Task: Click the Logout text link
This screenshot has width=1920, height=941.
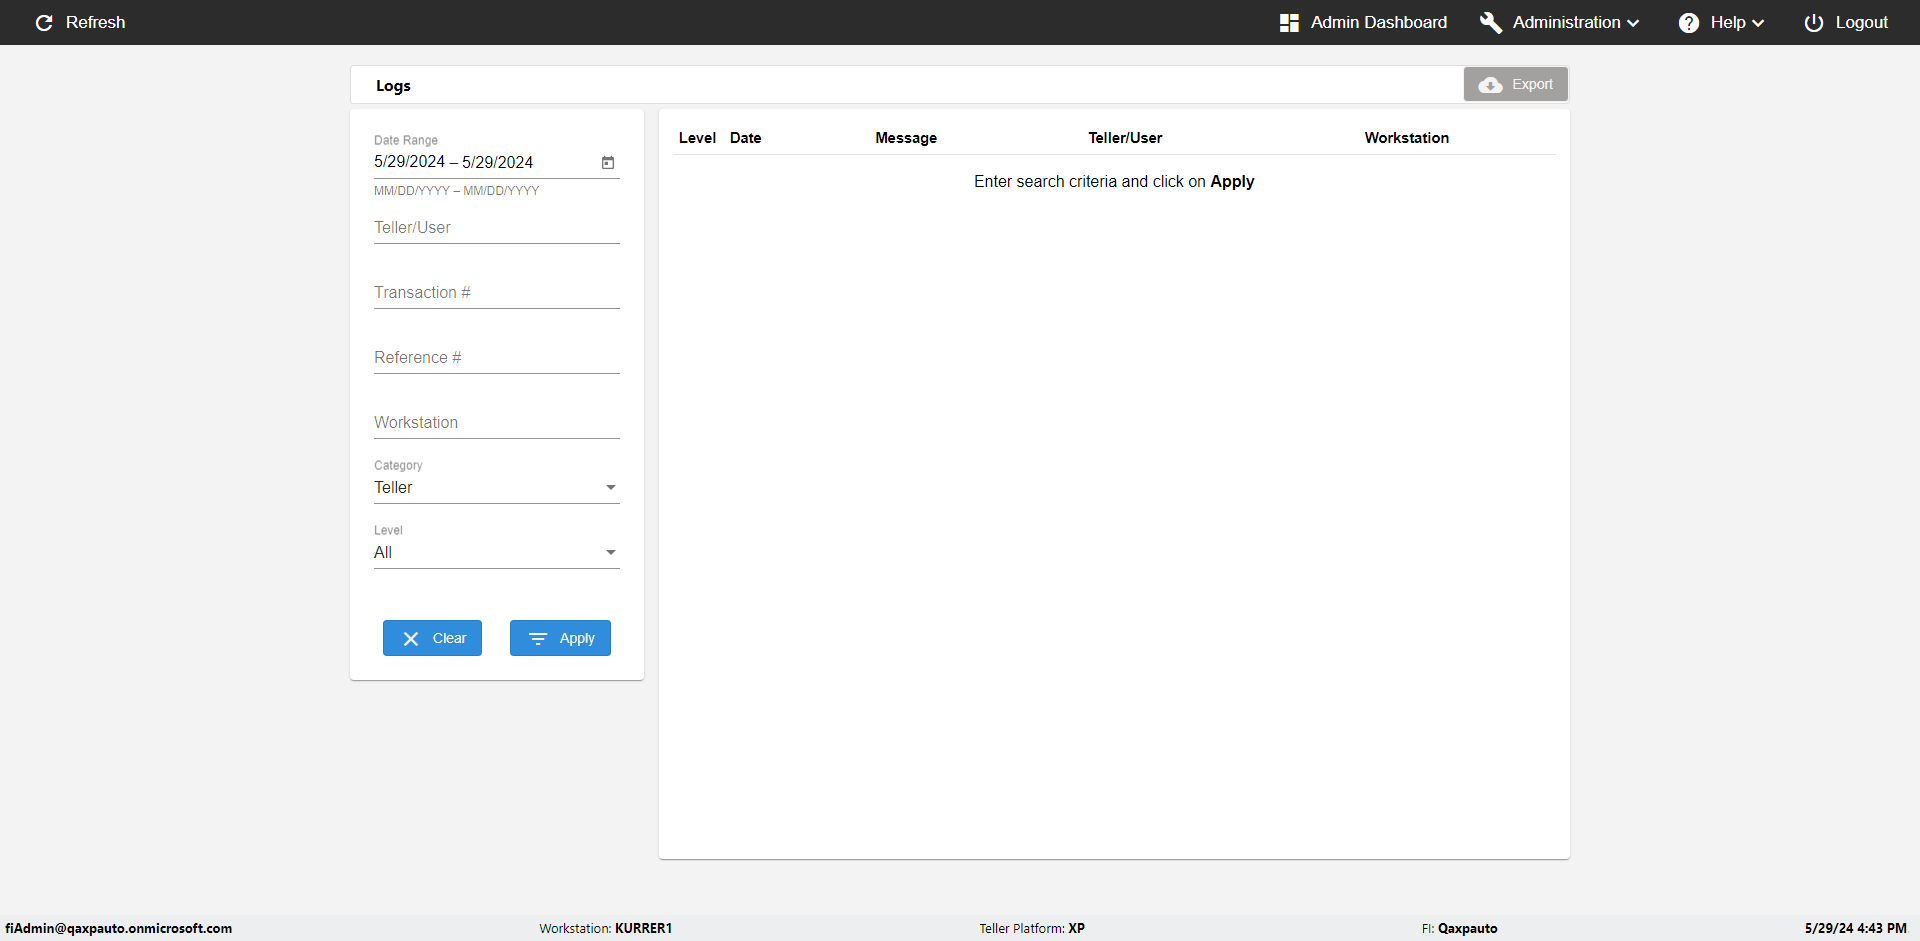Action: (1862, 22)
